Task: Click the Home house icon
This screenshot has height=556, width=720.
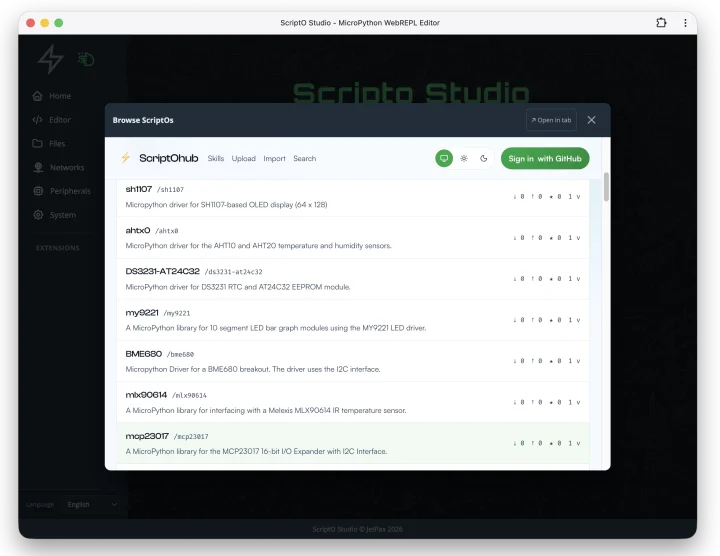Action: [x=38, y=96]
